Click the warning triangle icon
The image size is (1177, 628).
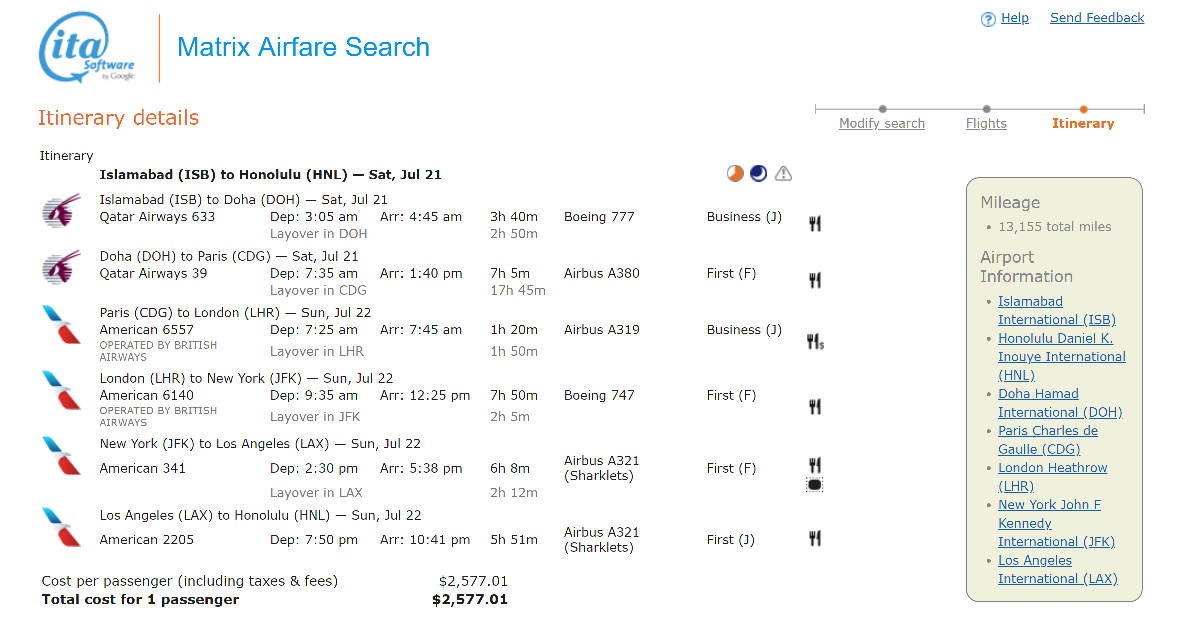(x=783, y=173)
